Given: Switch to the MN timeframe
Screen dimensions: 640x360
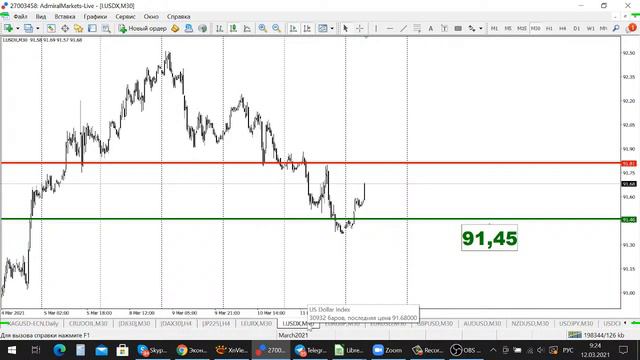Looking at the screenshot, I should [603, 28].
